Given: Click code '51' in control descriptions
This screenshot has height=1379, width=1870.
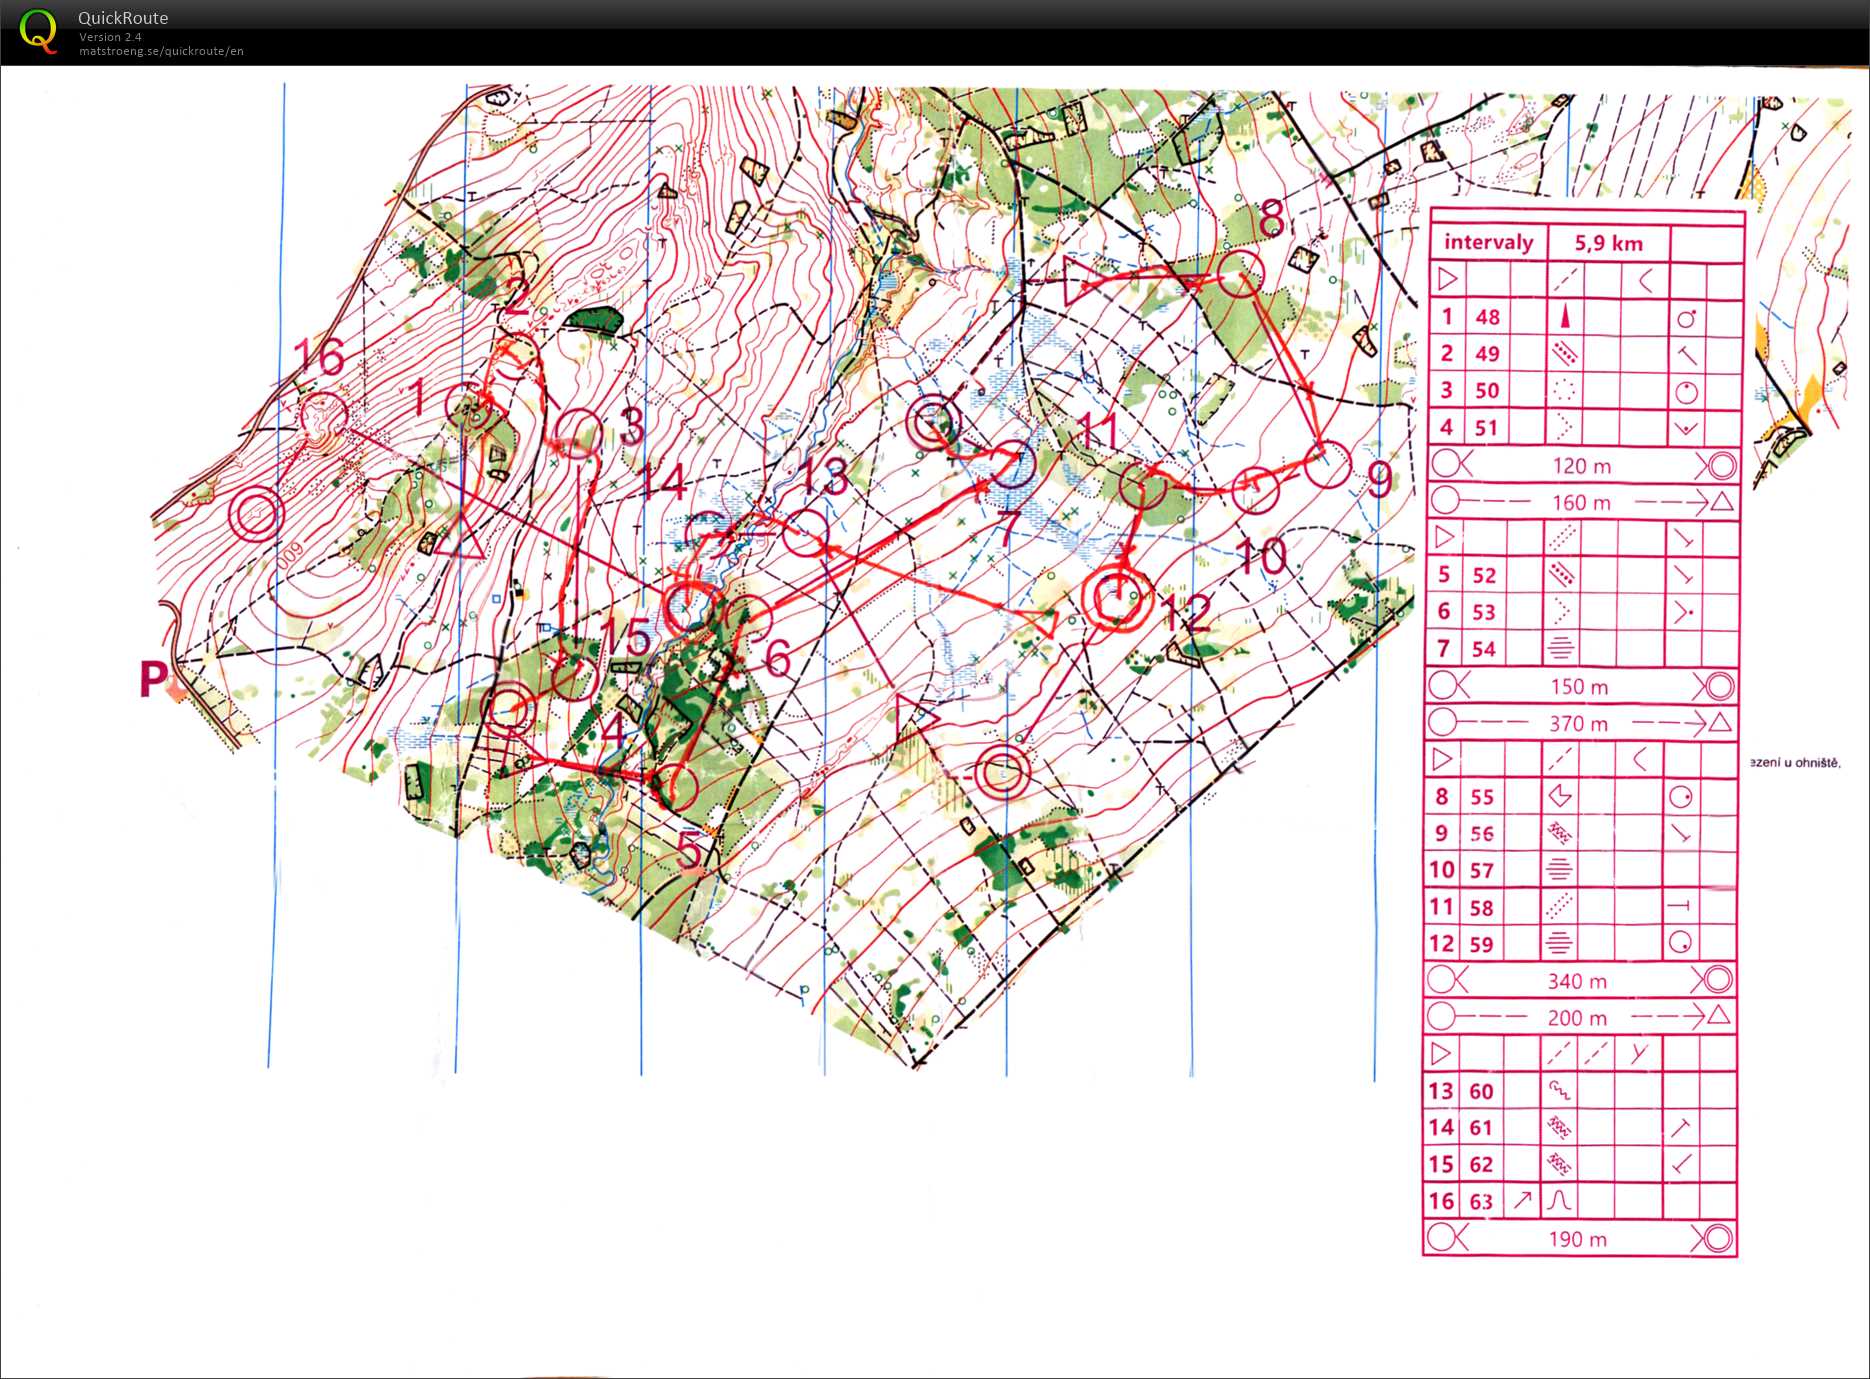Looking at the screenshot, I should [1487, 428].
